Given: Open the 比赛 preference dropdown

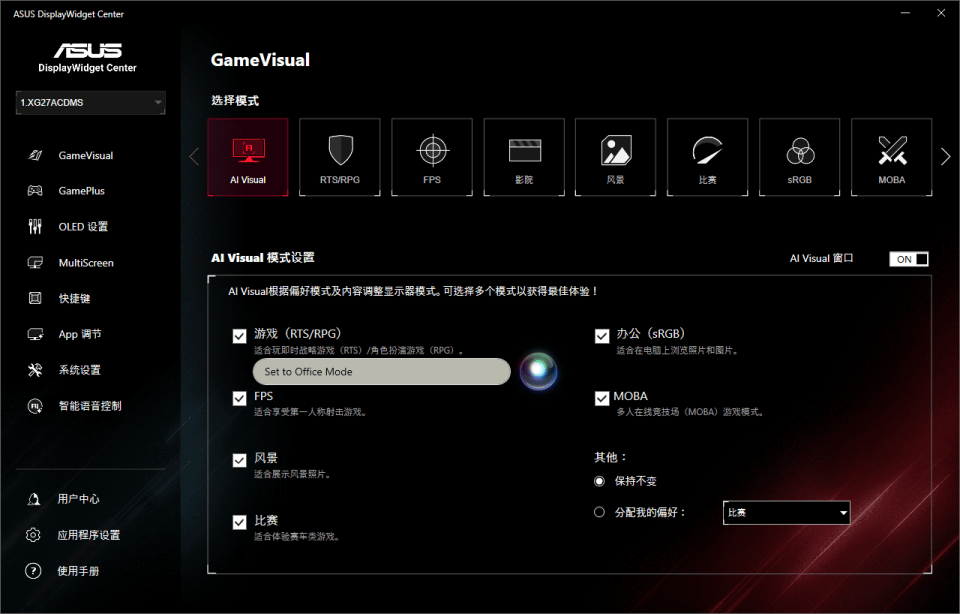Looking at the screenshot, I should tap(786, 512).
